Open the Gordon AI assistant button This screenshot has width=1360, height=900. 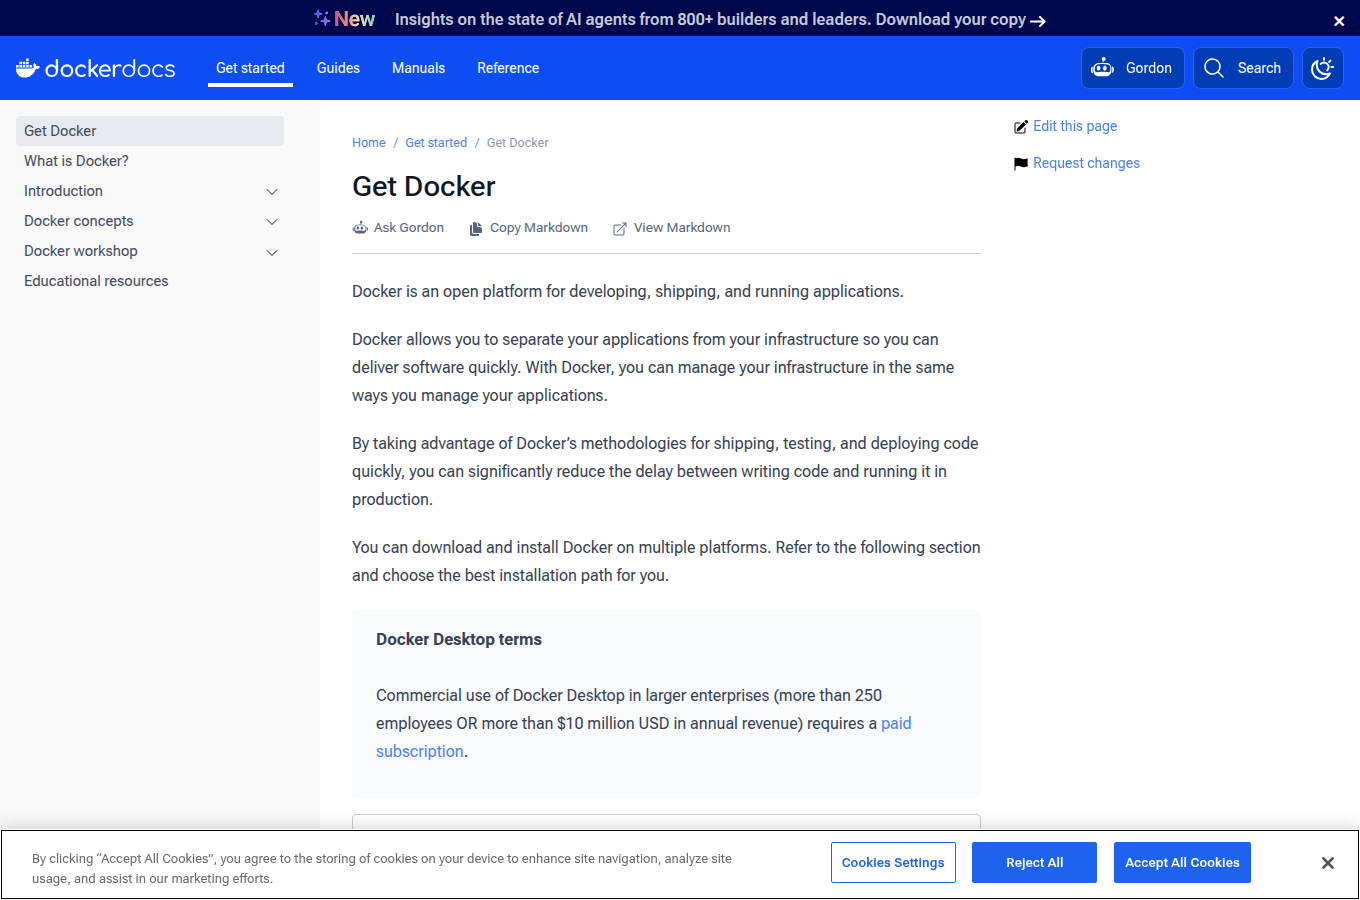tap(1133, 68)
